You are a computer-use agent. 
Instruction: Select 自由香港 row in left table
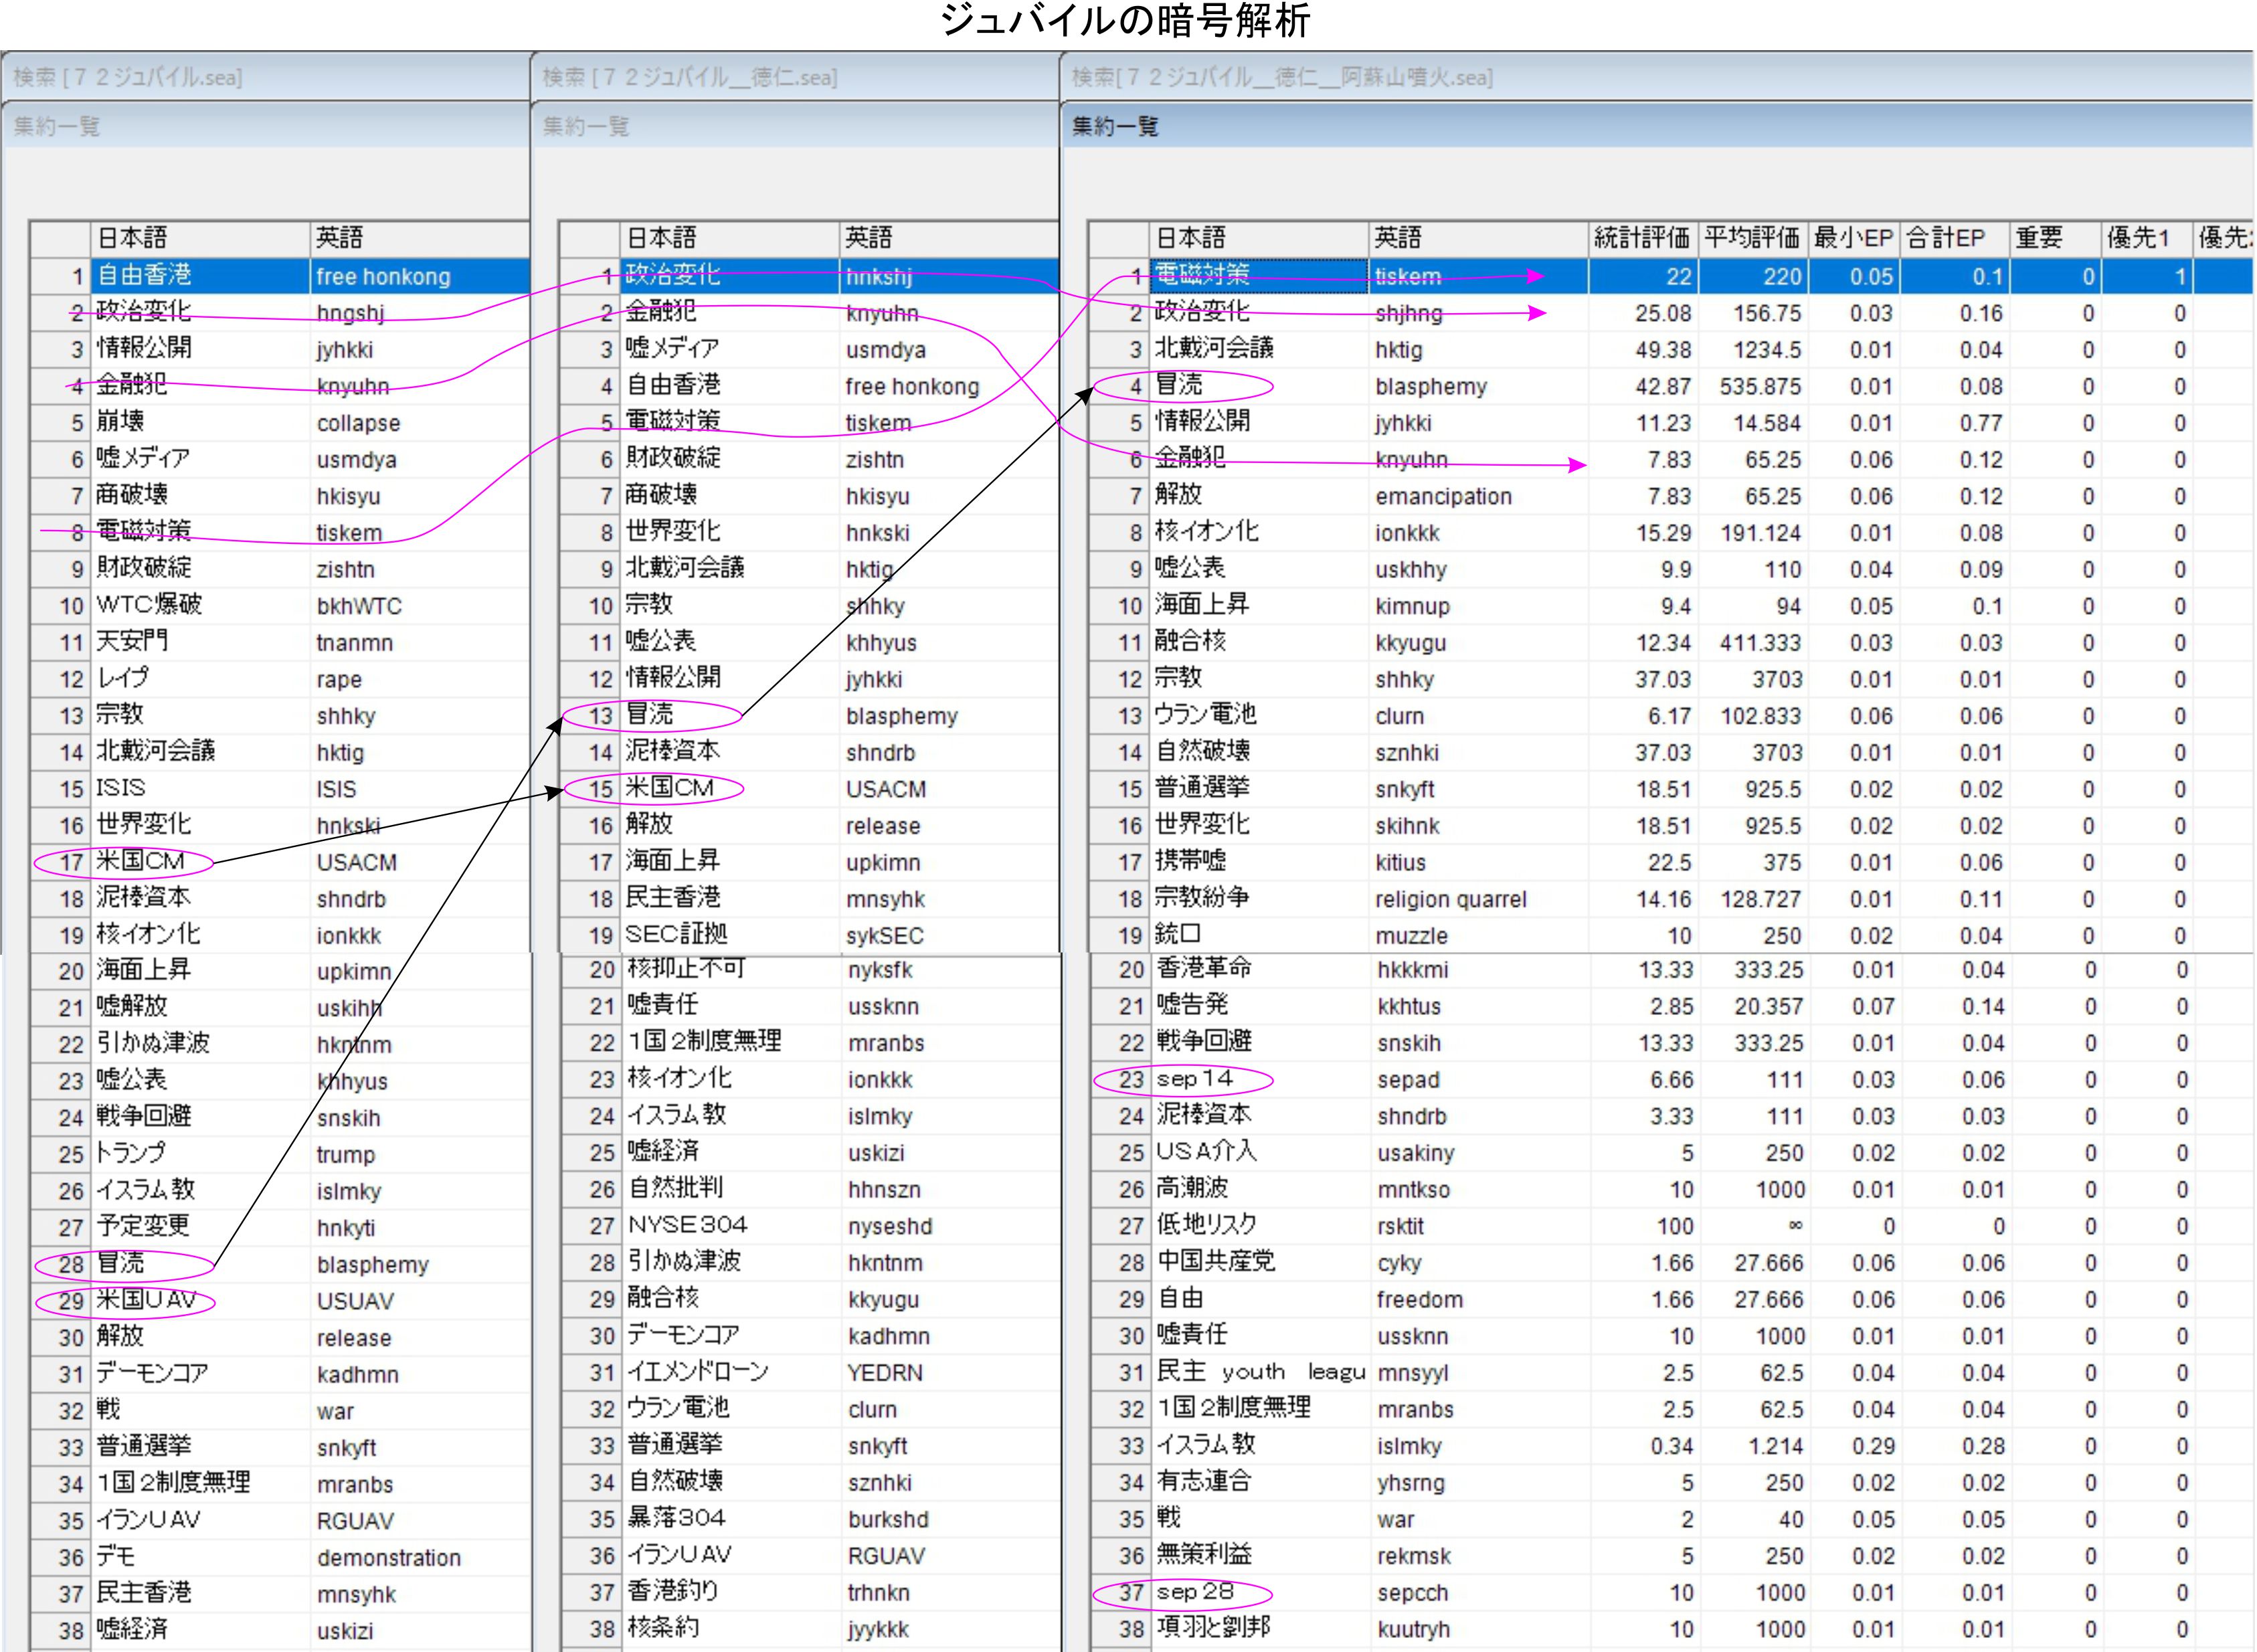145,275
